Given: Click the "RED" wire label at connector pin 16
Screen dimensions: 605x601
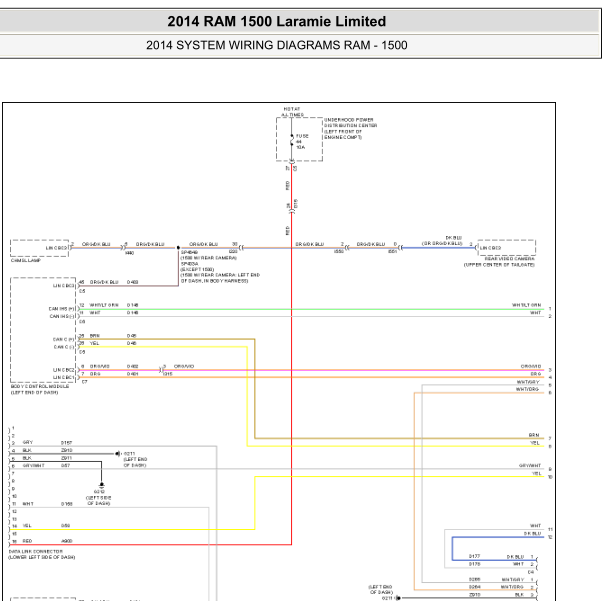Looking at the screenshot, I should click(x=27, y=541).
